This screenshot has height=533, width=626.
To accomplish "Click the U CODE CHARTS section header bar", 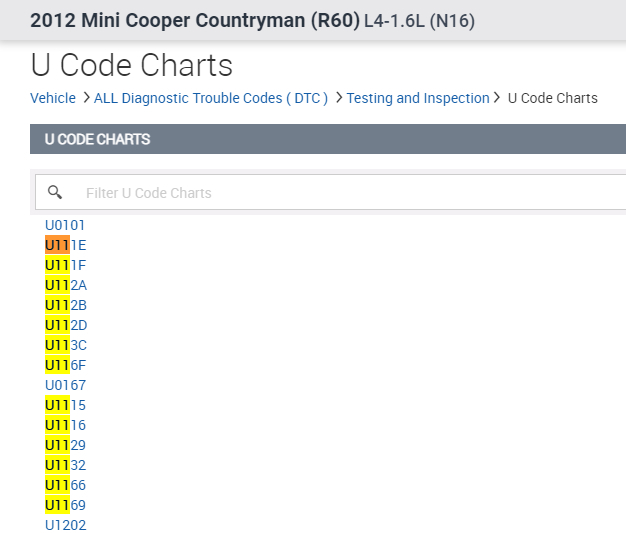I will [328, 139].
